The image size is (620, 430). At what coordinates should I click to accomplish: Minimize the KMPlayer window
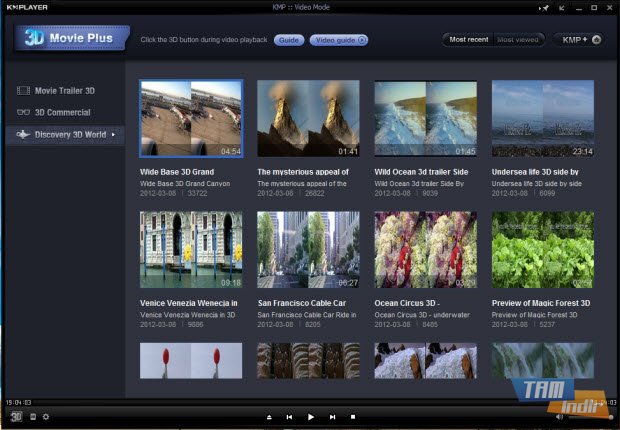click(579, 8)
